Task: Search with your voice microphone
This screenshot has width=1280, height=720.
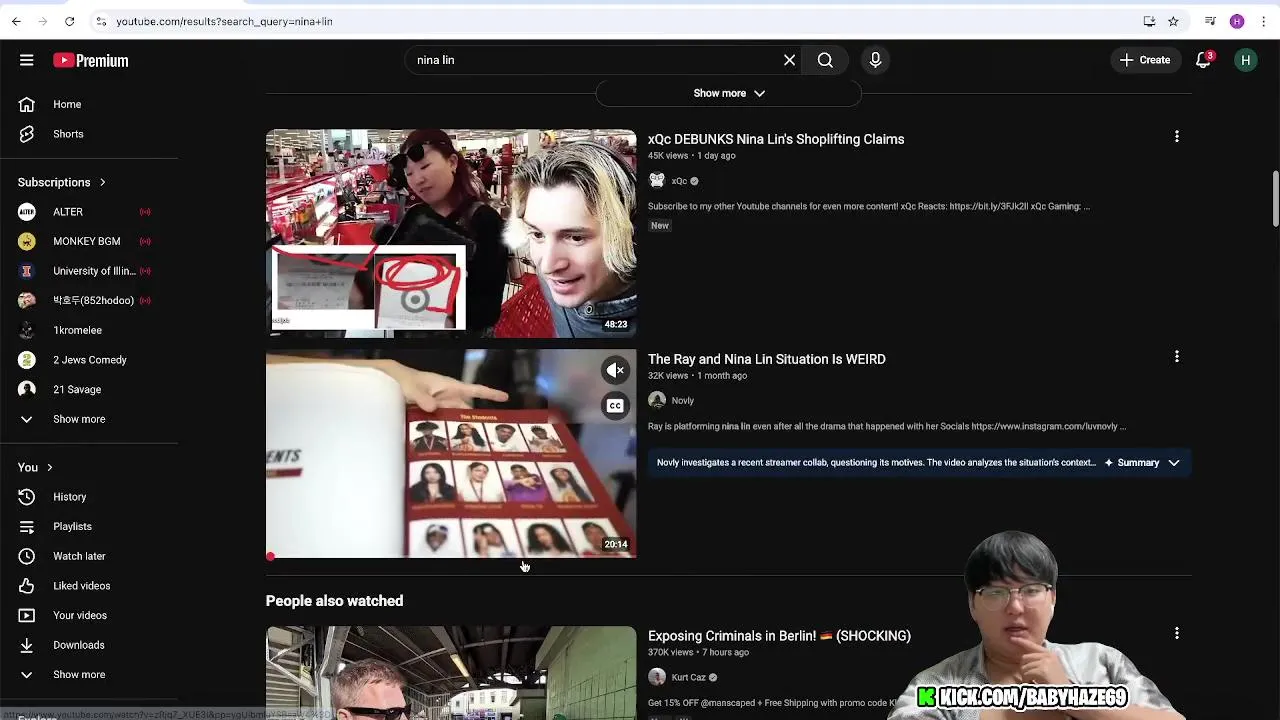Action: coord(875,60)
